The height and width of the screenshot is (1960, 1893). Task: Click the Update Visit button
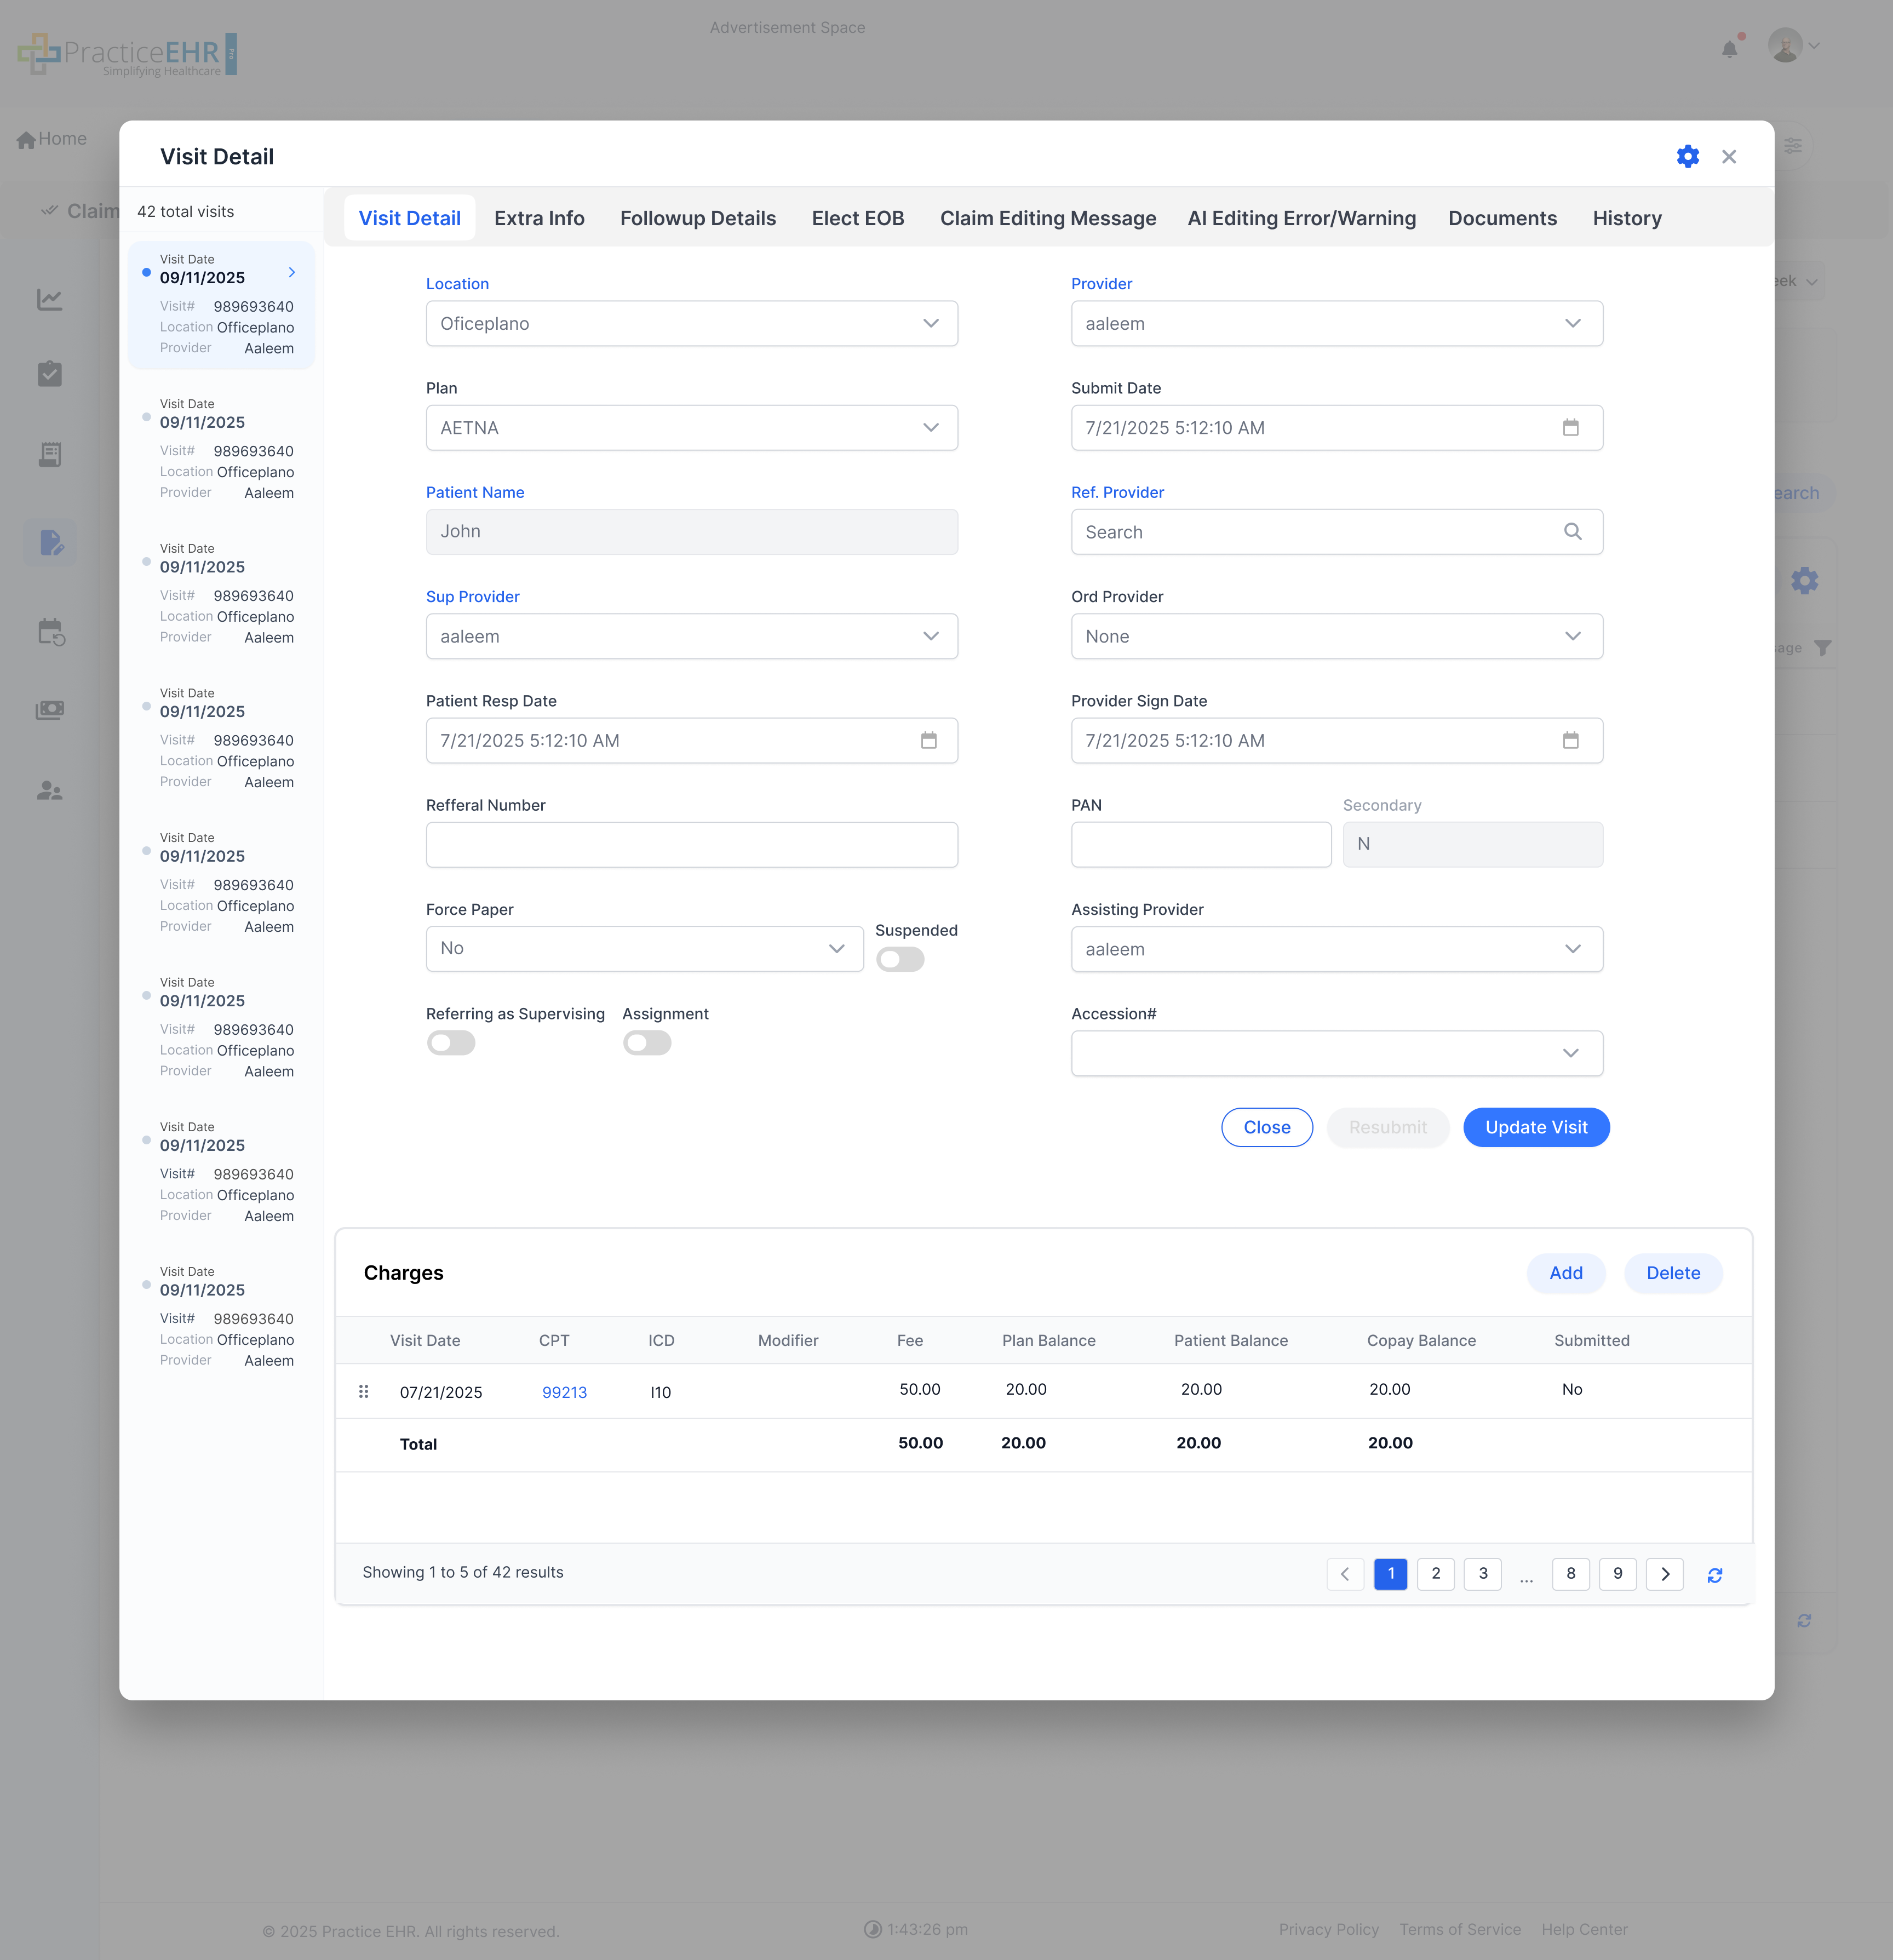point(1535,1128)
